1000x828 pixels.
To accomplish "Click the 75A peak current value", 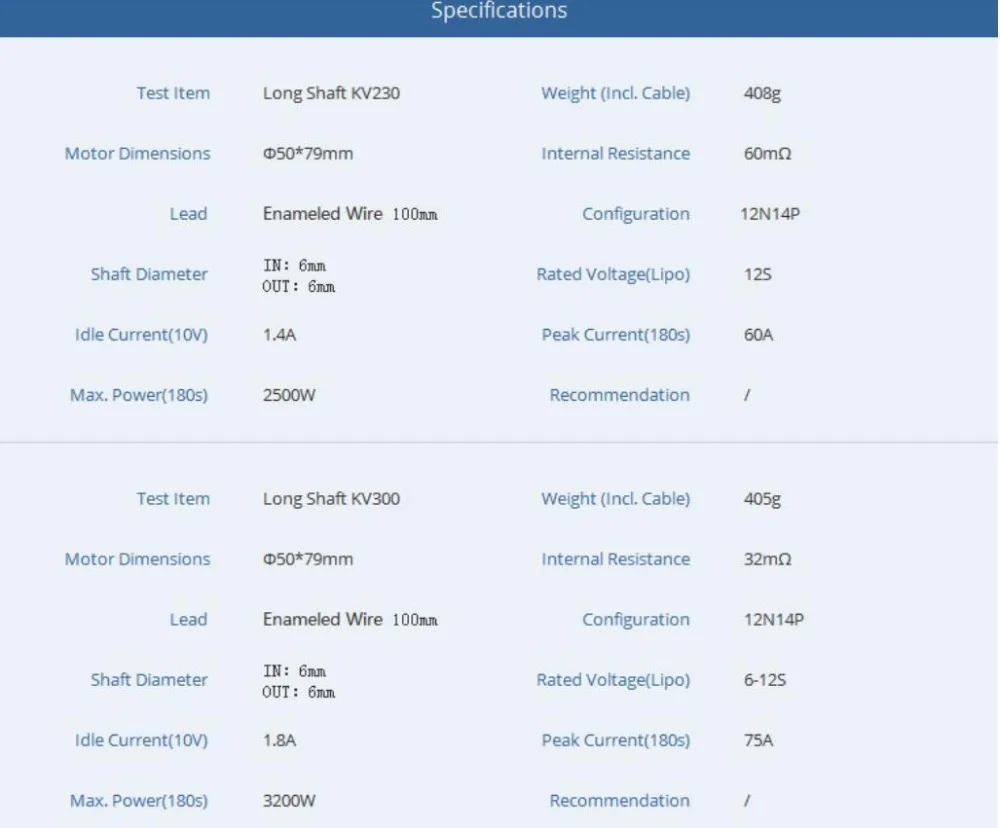I will point(758,741).
